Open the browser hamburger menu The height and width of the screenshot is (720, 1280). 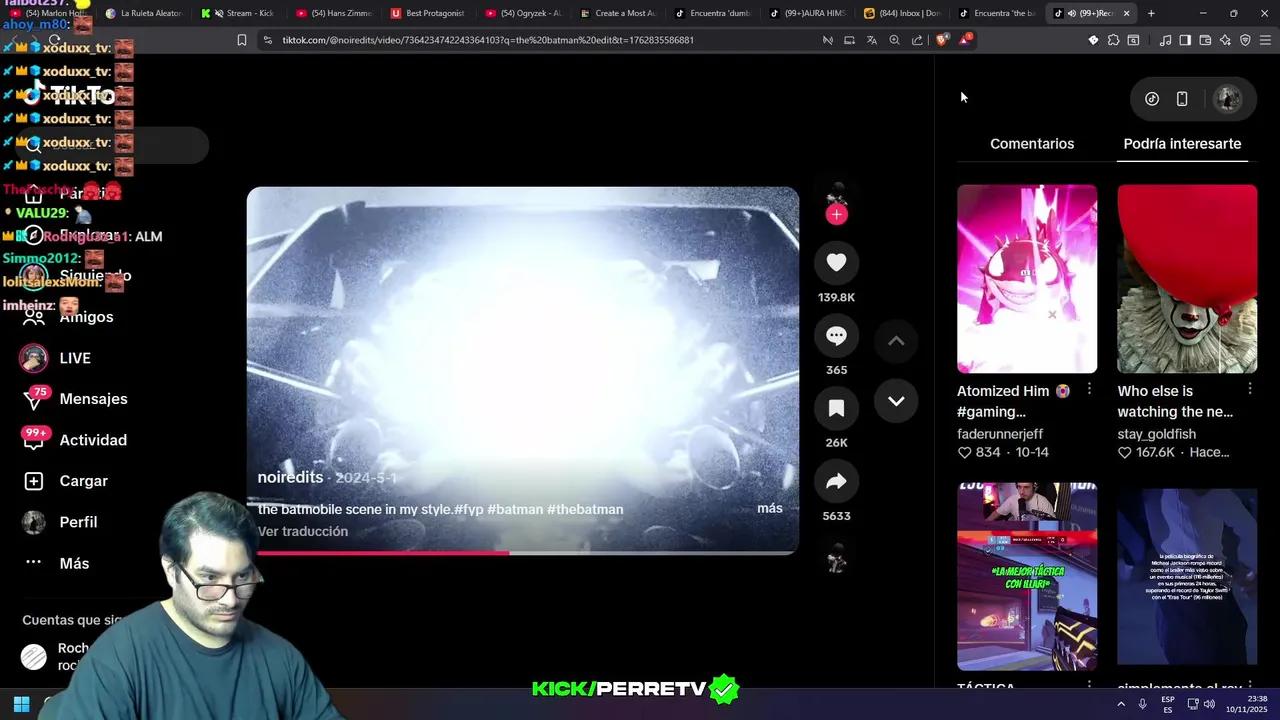coord(1265,40)
